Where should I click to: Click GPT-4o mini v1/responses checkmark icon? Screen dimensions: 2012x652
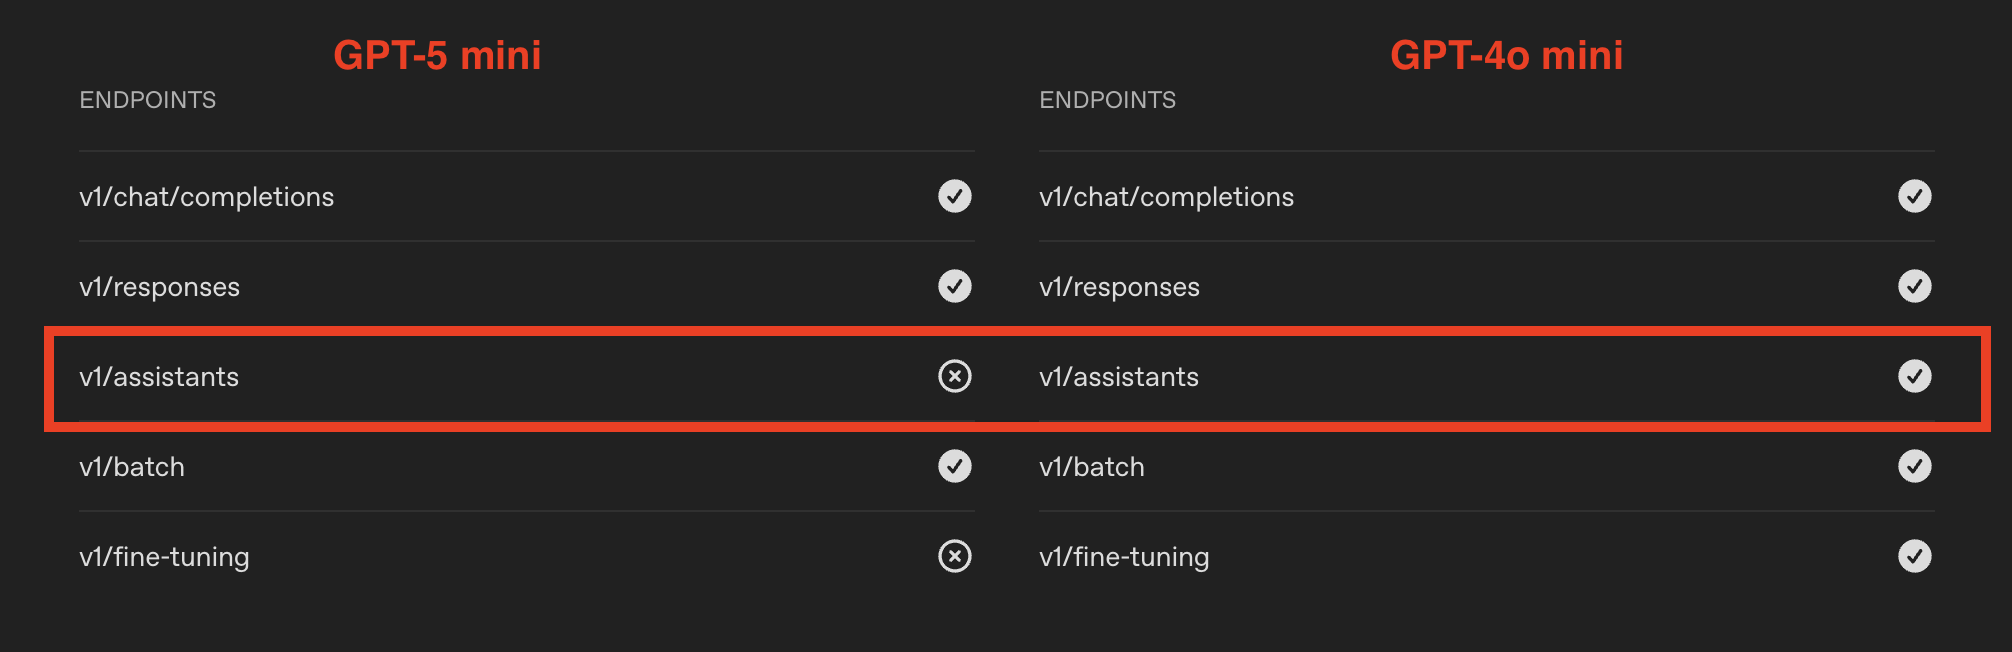point(1915,286)
